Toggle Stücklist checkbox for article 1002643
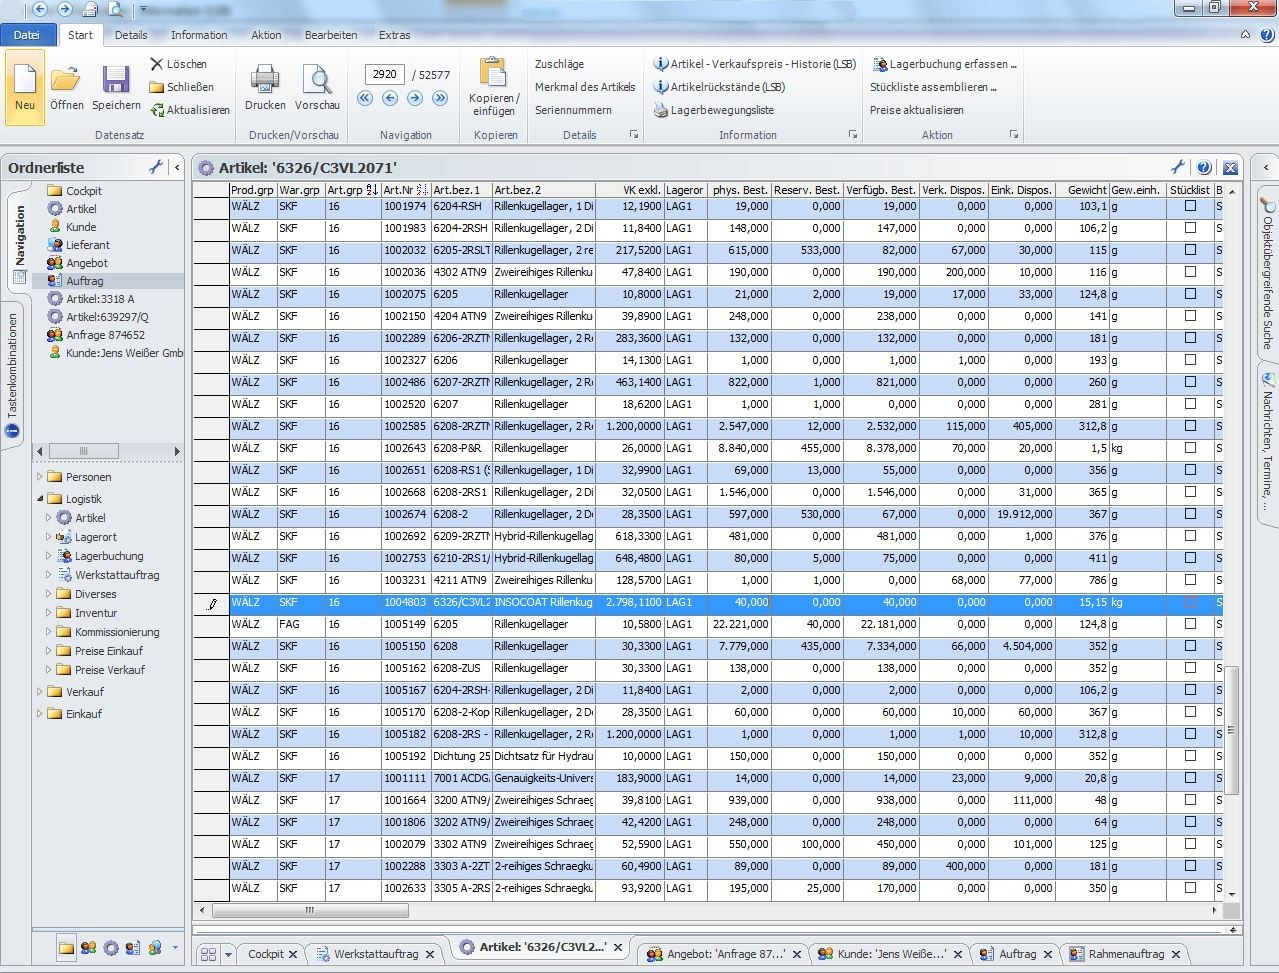 pyautogui.click(x=1190, y=448)
